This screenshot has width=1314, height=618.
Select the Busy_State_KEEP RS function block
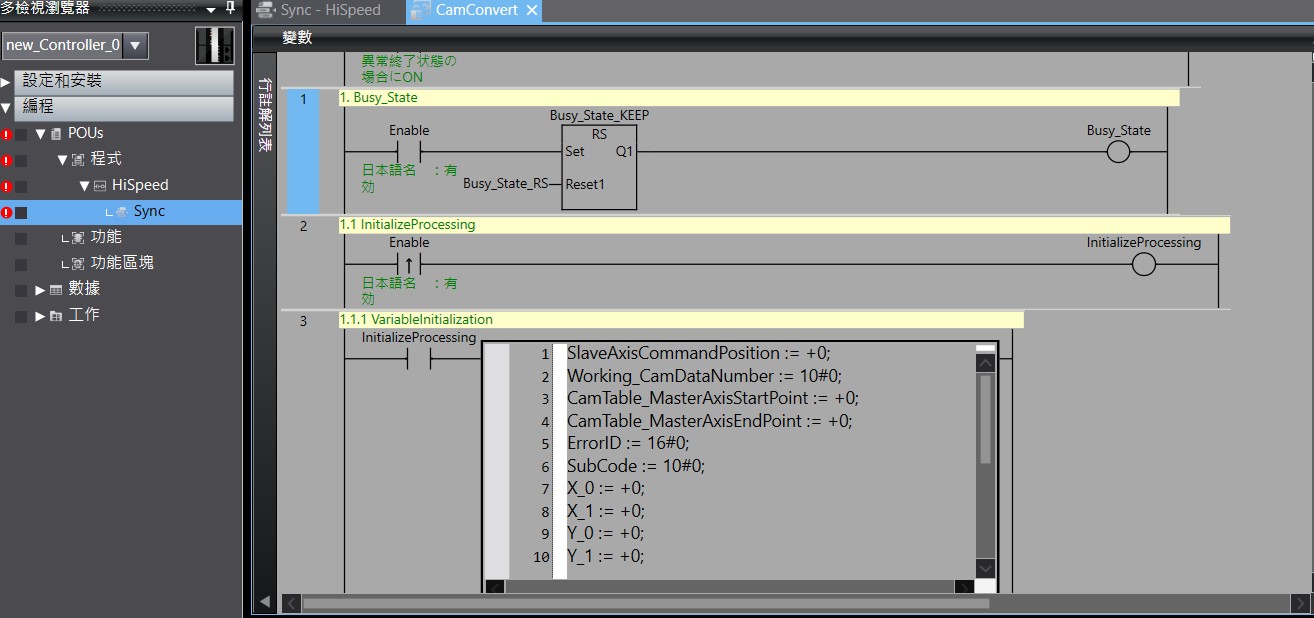(x=598, y=168)
